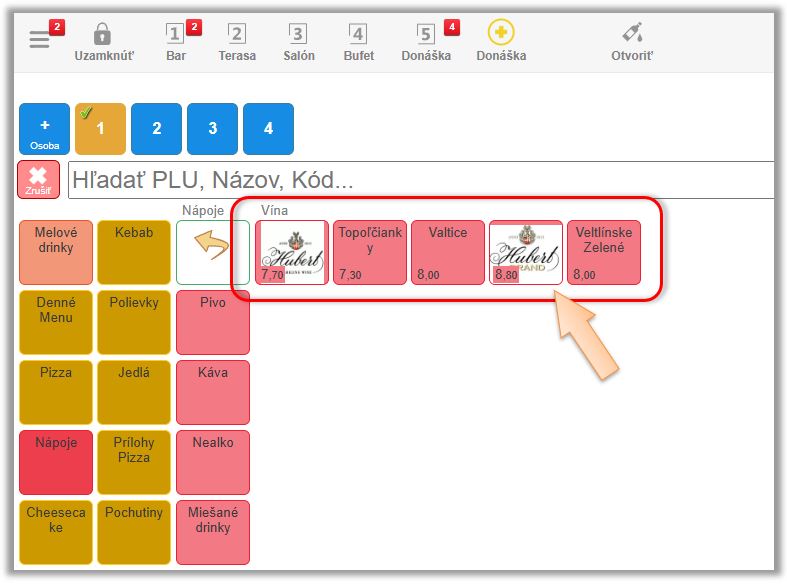Click the Otvoriť bottle opener icon
The image size is (787, 585).
coord(632,35)
